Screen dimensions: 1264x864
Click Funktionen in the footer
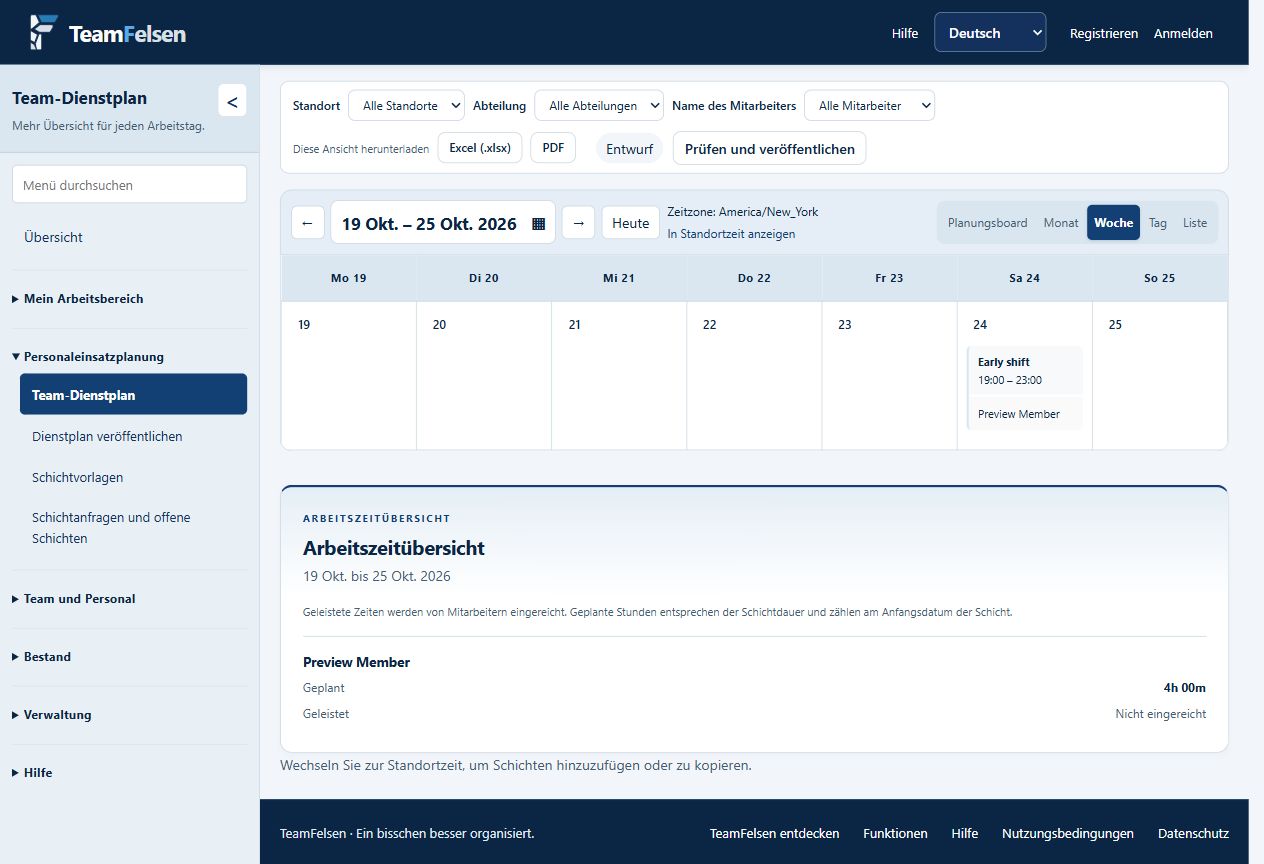895,833
